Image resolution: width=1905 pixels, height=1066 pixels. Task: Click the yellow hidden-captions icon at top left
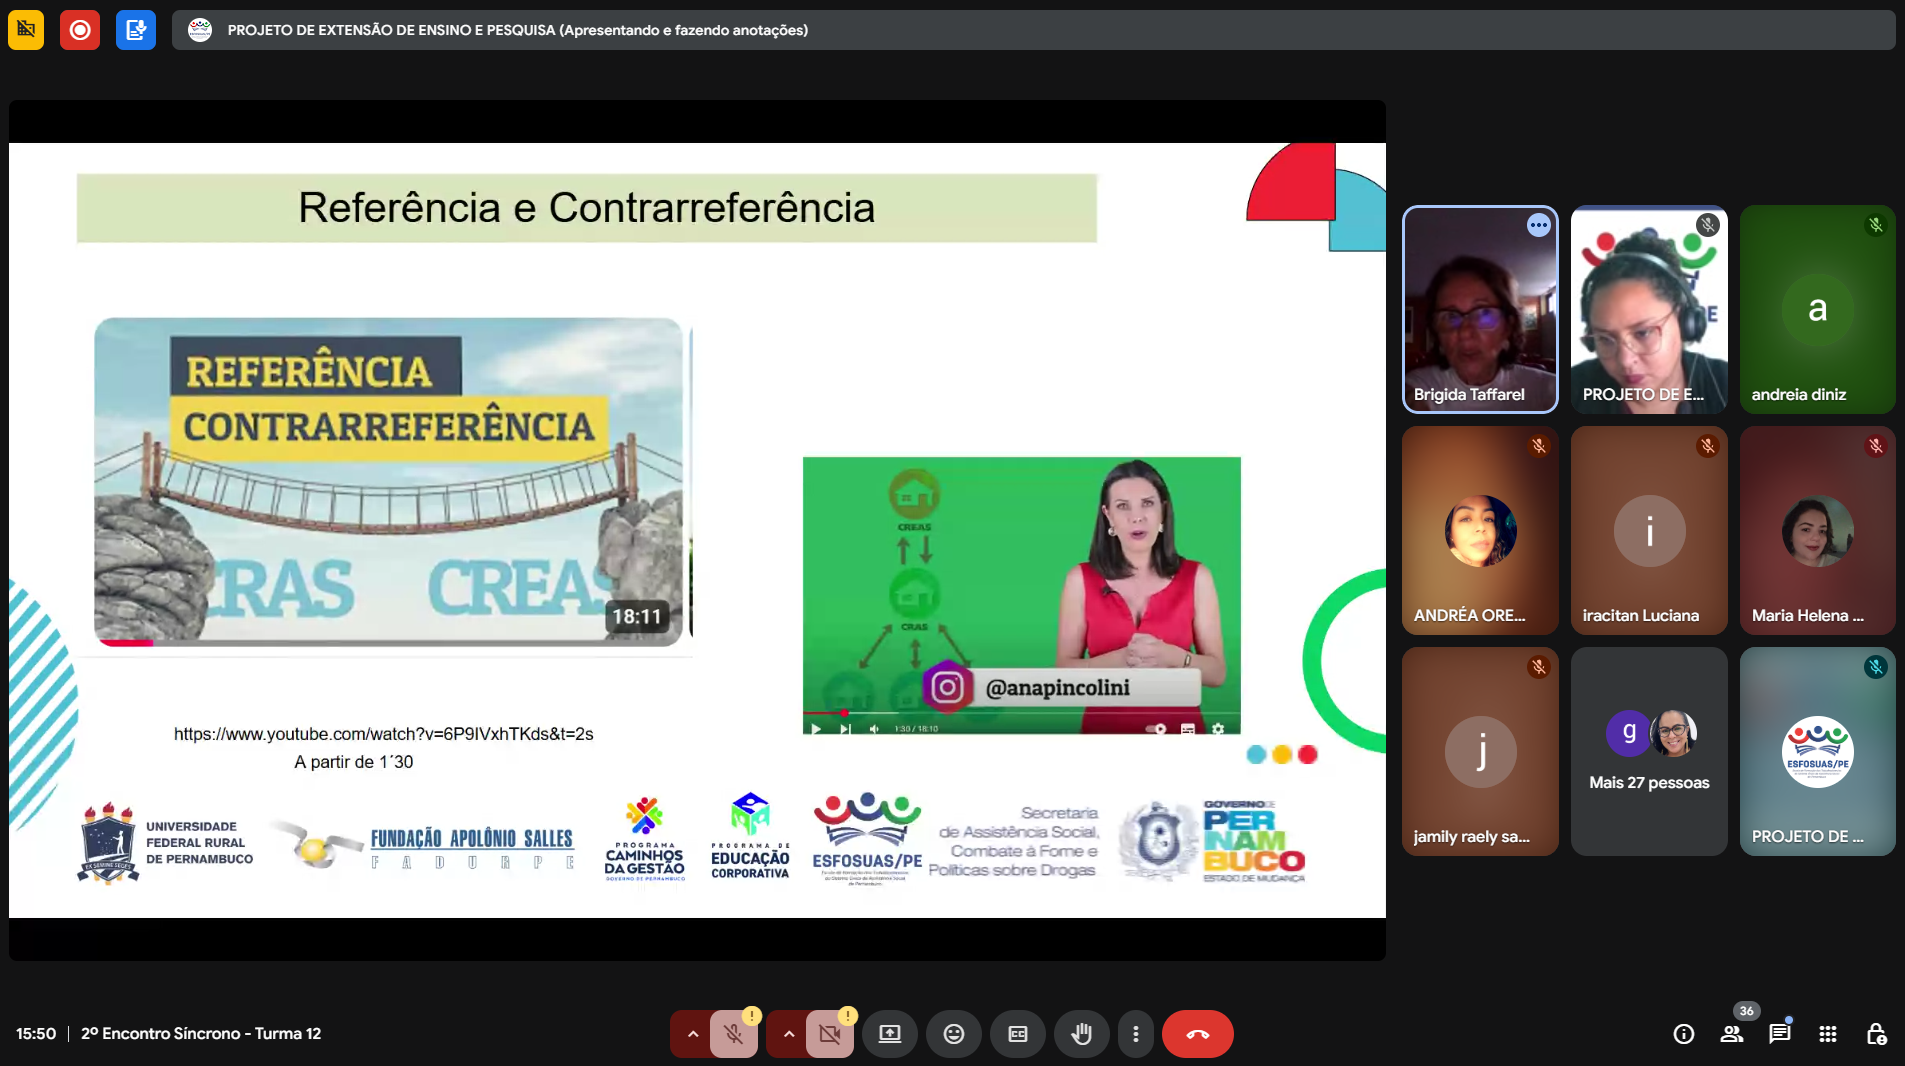click(x=26, y=30)
